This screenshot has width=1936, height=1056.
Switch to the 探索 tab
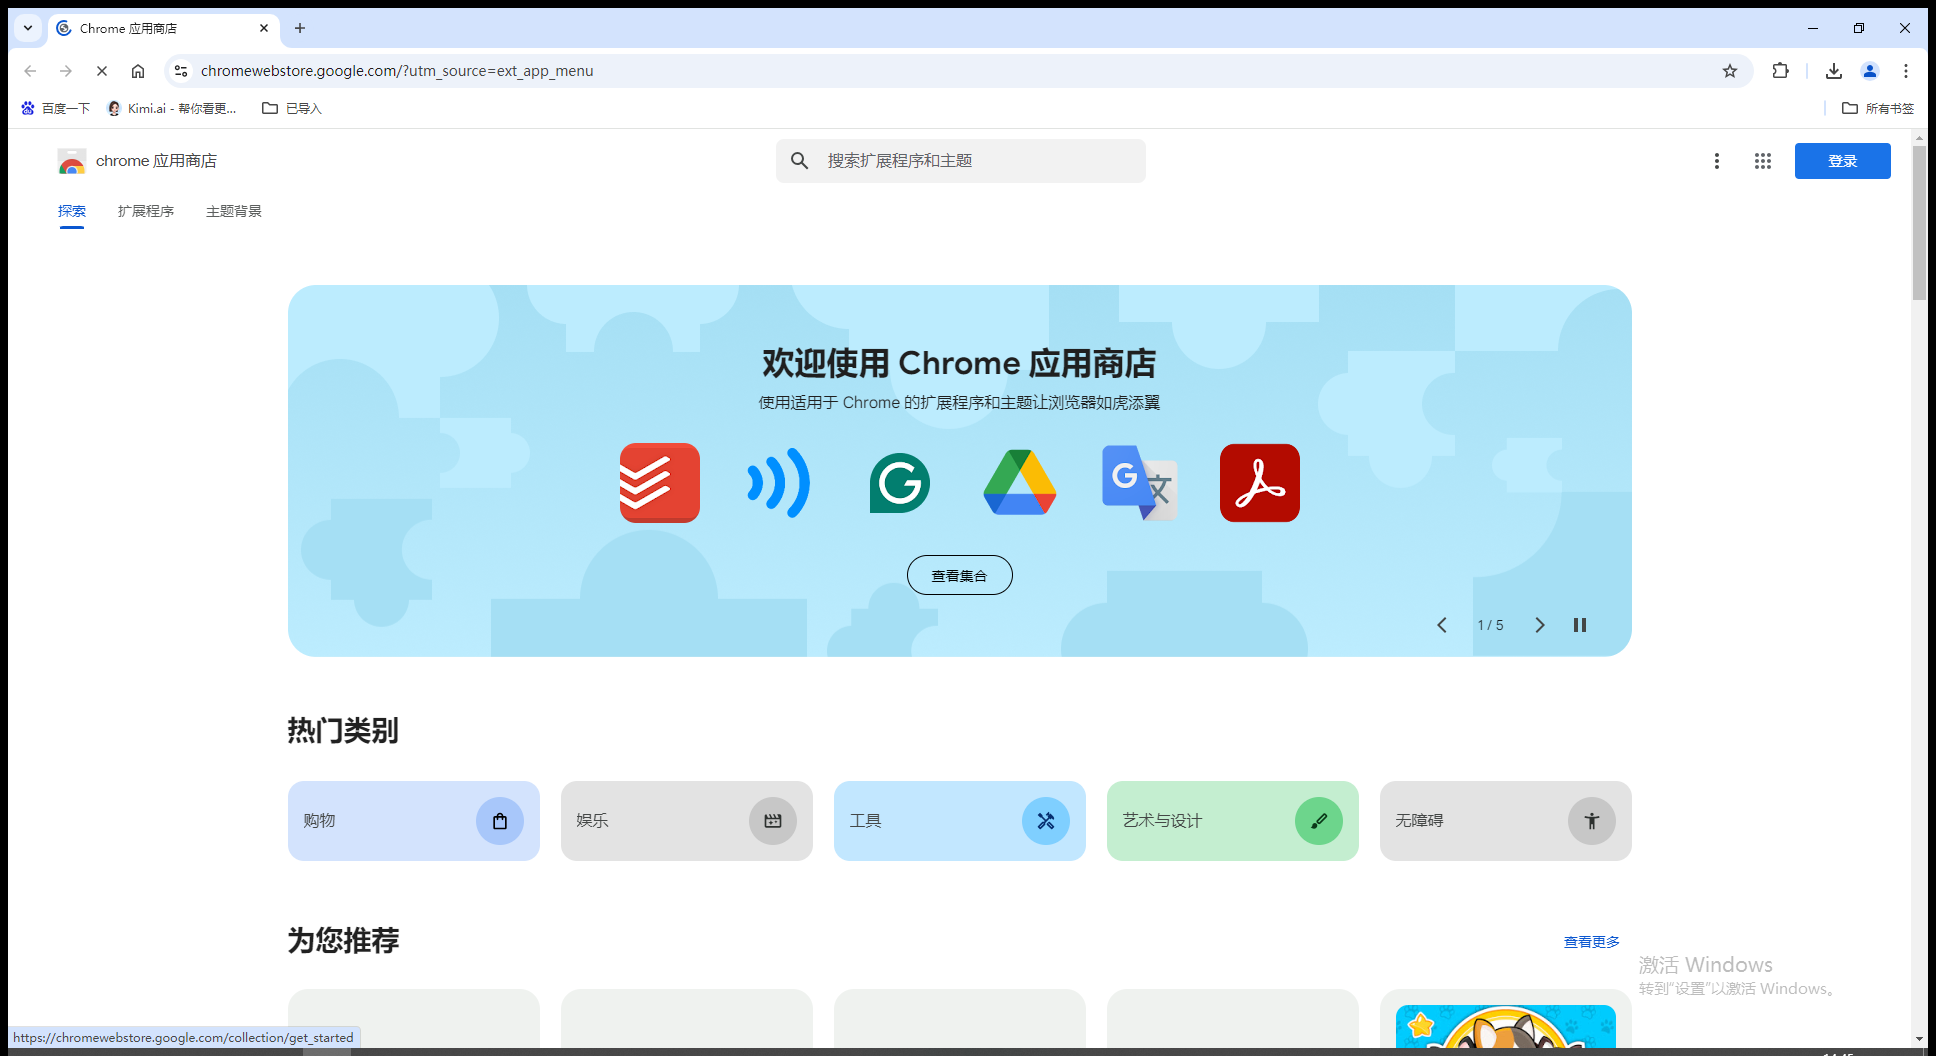[72, 211]
